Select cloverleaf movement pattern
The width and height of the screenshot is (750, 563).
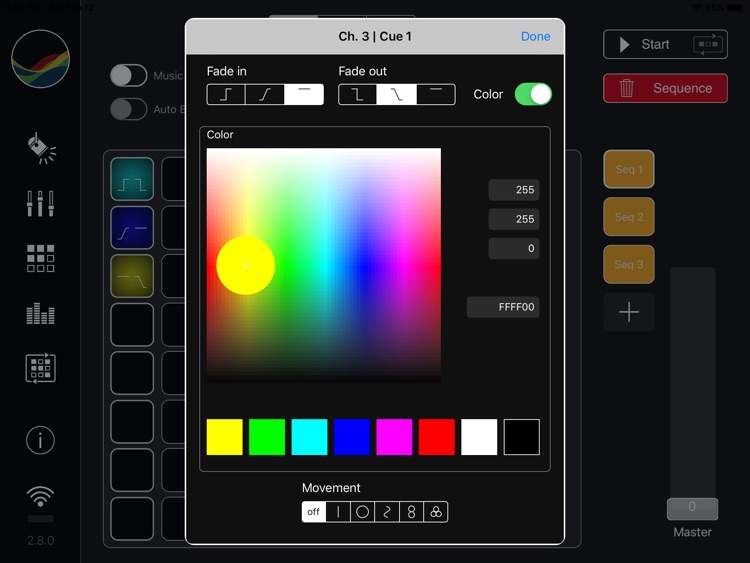click(x=436, y=512)
